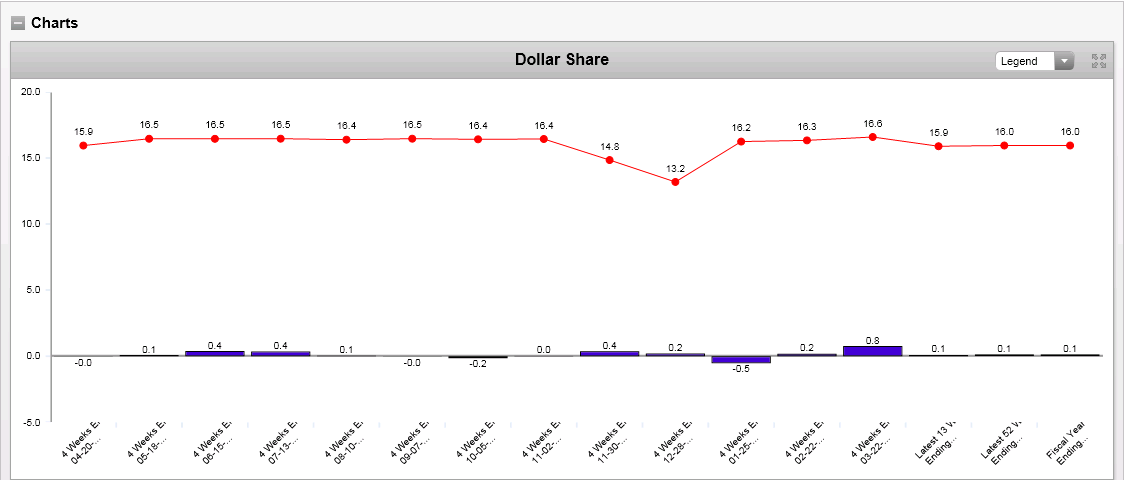Screen dimensions: 1126x480
Task: Select the Fiscal Year 16.0 data point
Action: click(1070, 145)
